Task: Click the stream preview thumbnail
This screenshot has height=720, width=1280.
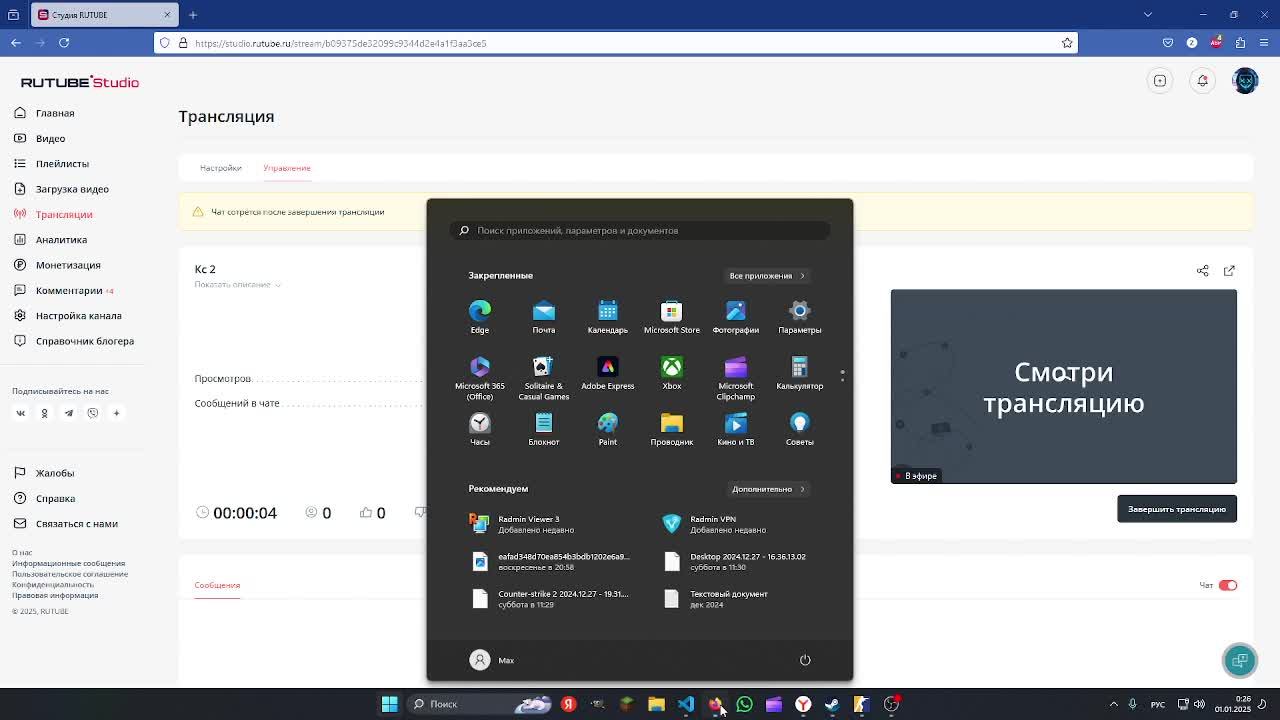Action: click(x=1064, y=387)
